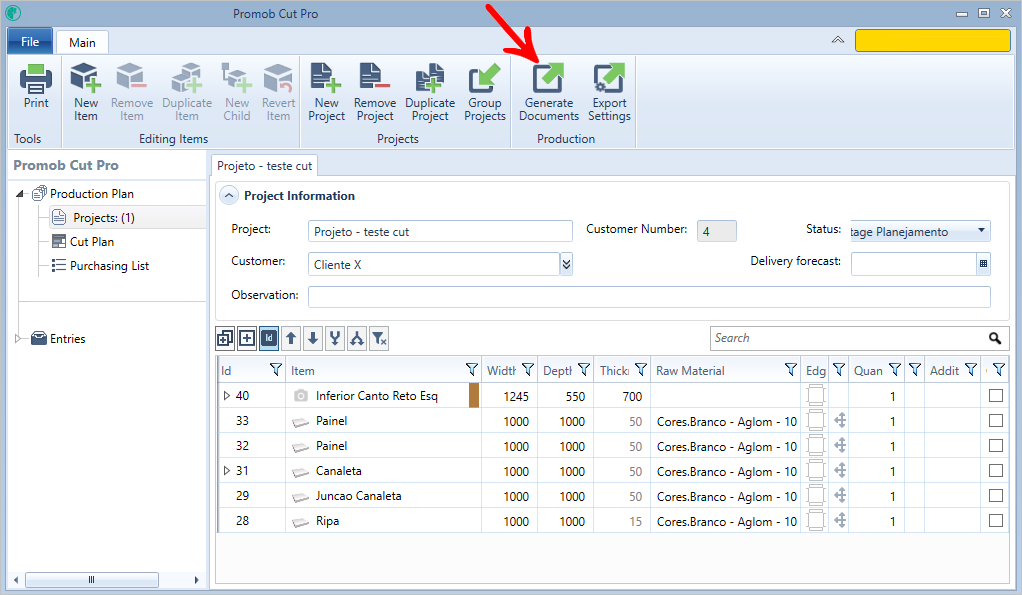Select Projects: (1) in the tree
This screenshot has height=595, width=1022.
(104, 218)
